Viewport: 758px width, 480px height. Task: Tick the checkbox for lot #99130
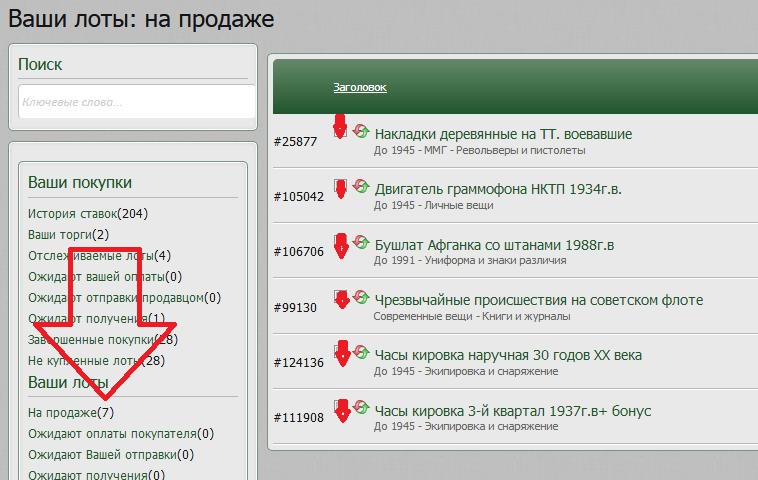point(340,297)
